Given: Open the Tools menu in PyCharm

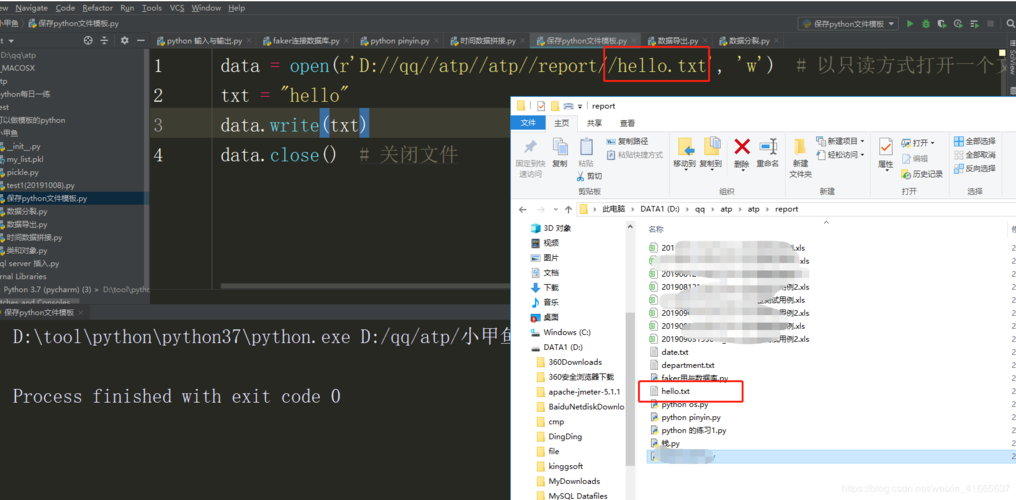Looking at the screenshot, I should 152,8.
